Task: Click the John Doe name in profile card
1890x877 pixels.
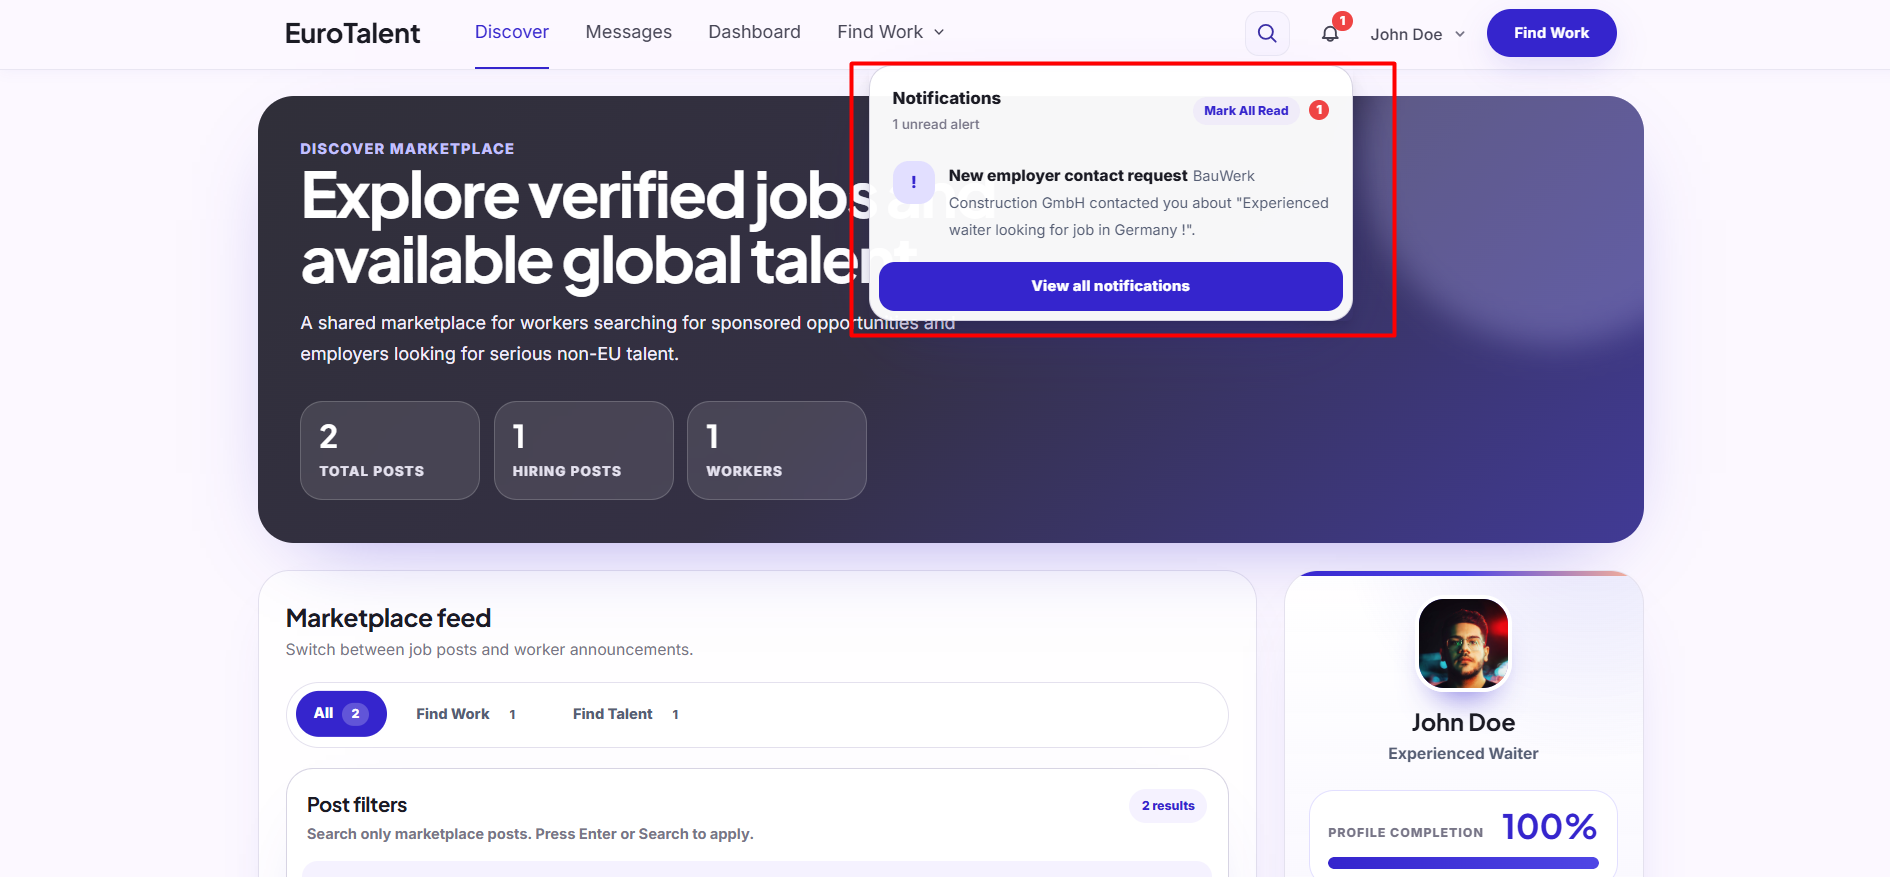Action: (x=1463, y=723)
